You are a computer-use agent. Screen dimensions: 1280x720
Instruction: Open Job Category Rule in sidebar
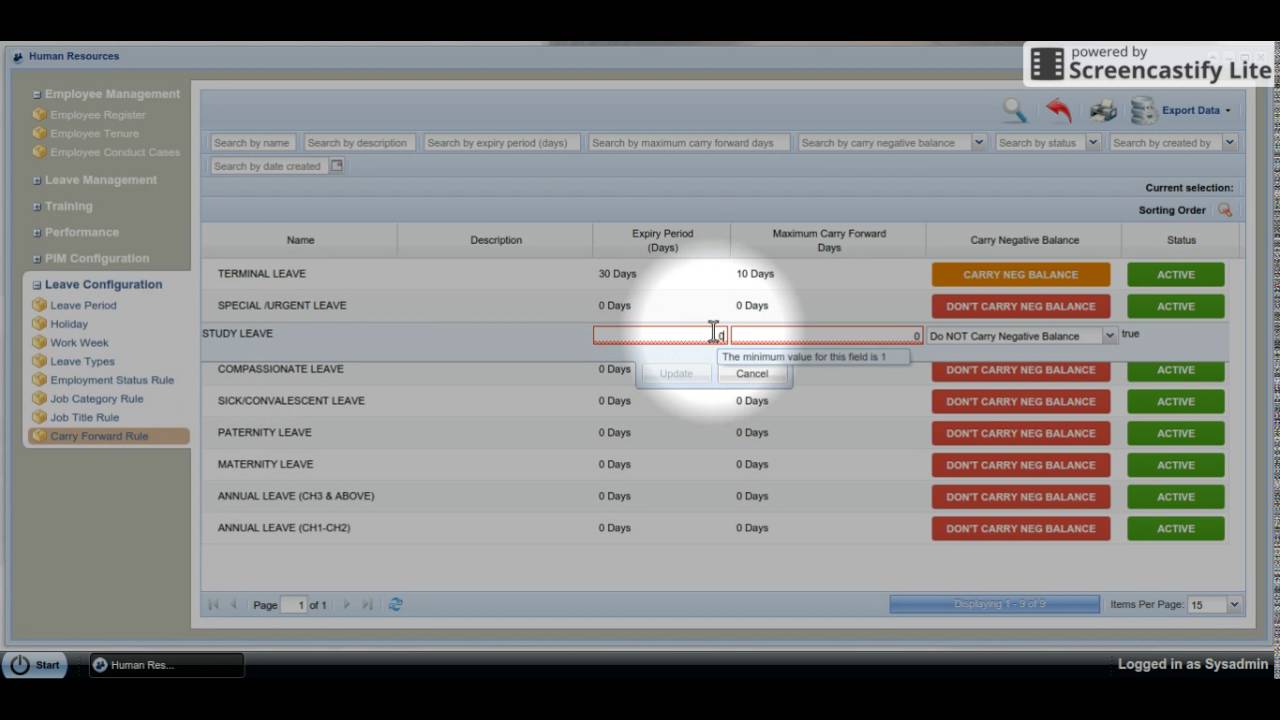(97, 399)
